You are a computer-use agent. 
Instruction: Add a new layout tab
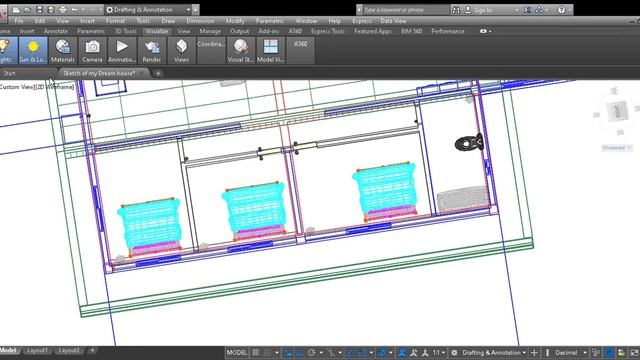(92, 351)
